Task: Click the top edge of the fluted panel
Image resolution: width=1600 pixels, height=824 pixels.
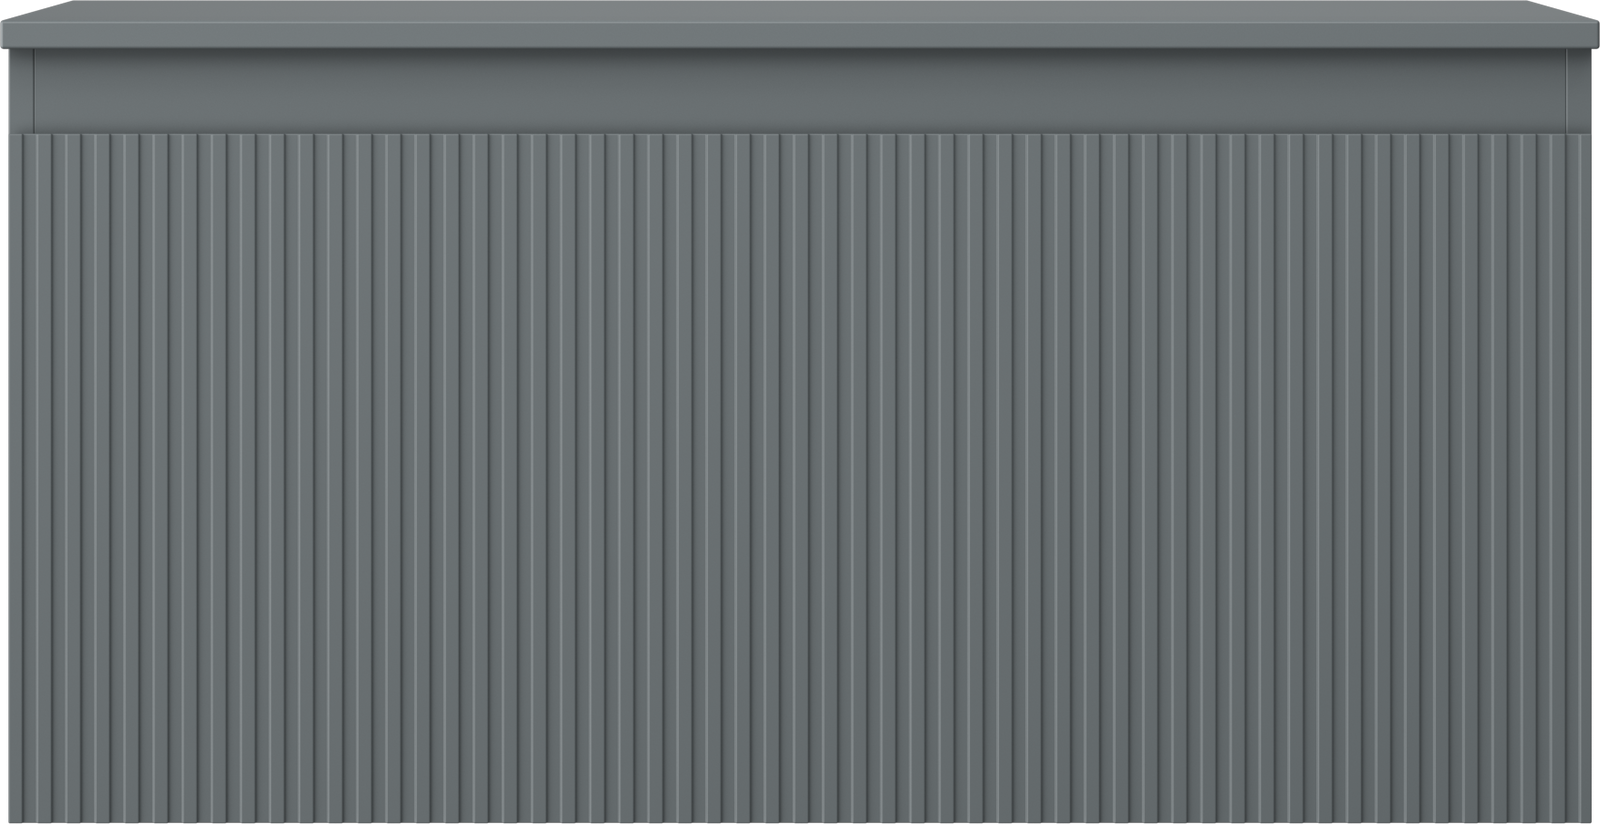Action: click(x=800, y=134)
